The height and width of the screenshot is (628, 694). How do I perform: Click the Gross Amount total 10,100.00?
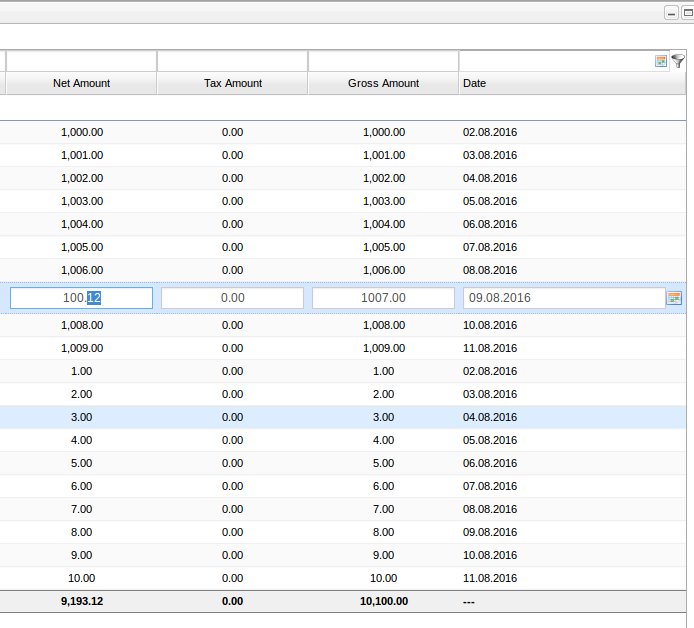(384, 601)
